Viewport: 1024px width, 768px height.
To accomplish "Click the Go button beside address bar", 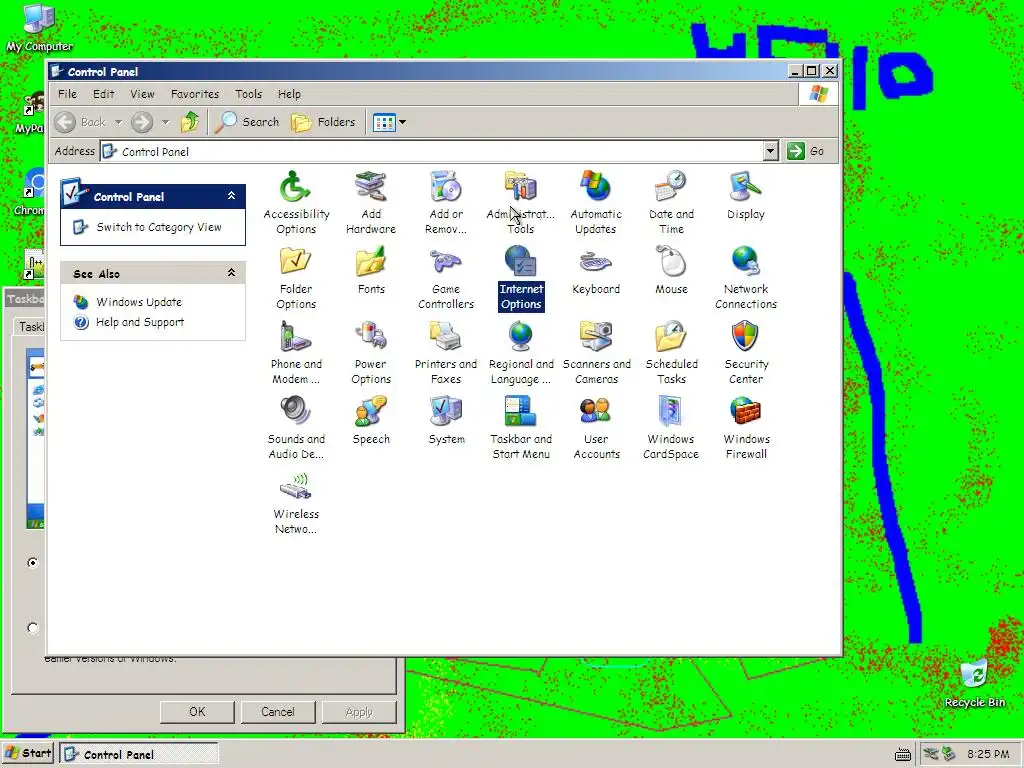I will [806, 152].
